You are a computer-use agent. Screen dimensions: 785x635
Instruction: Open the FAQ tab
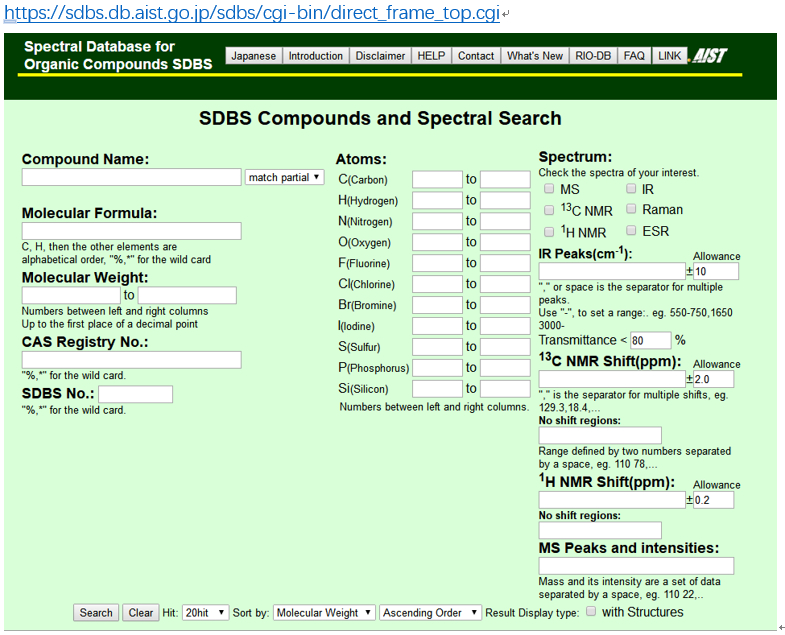tap(634, 56)
